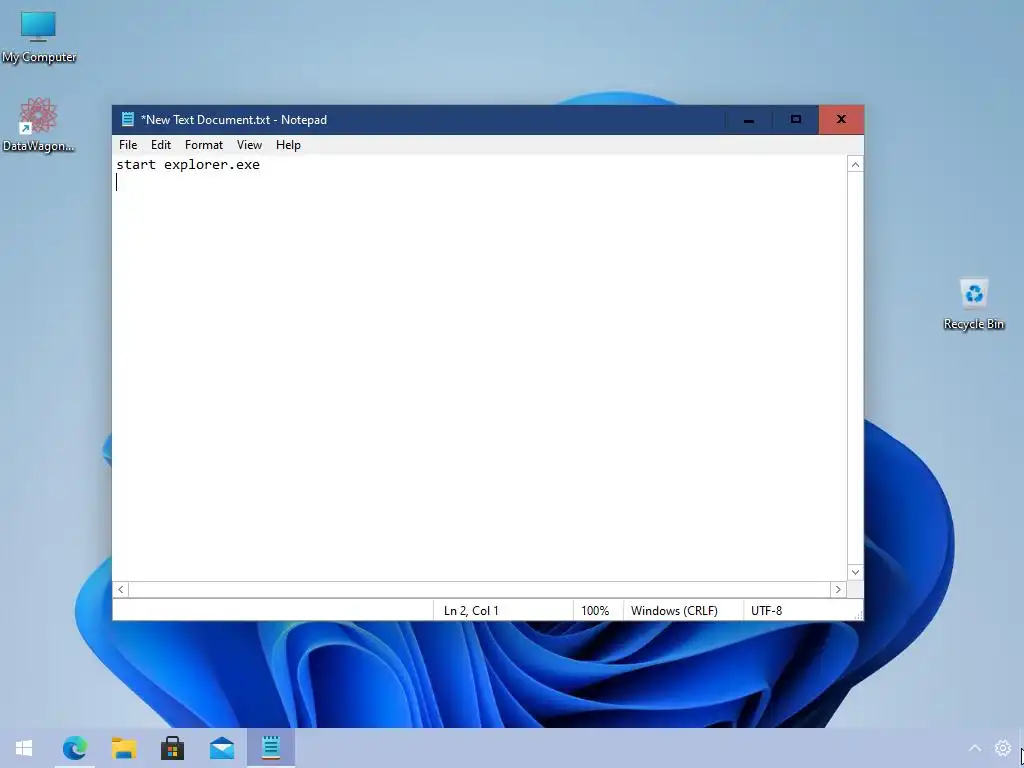Viewport: 1024px width, 768px height.
Task: Click the '100%' zoom status entry
Action: point(595,611)
